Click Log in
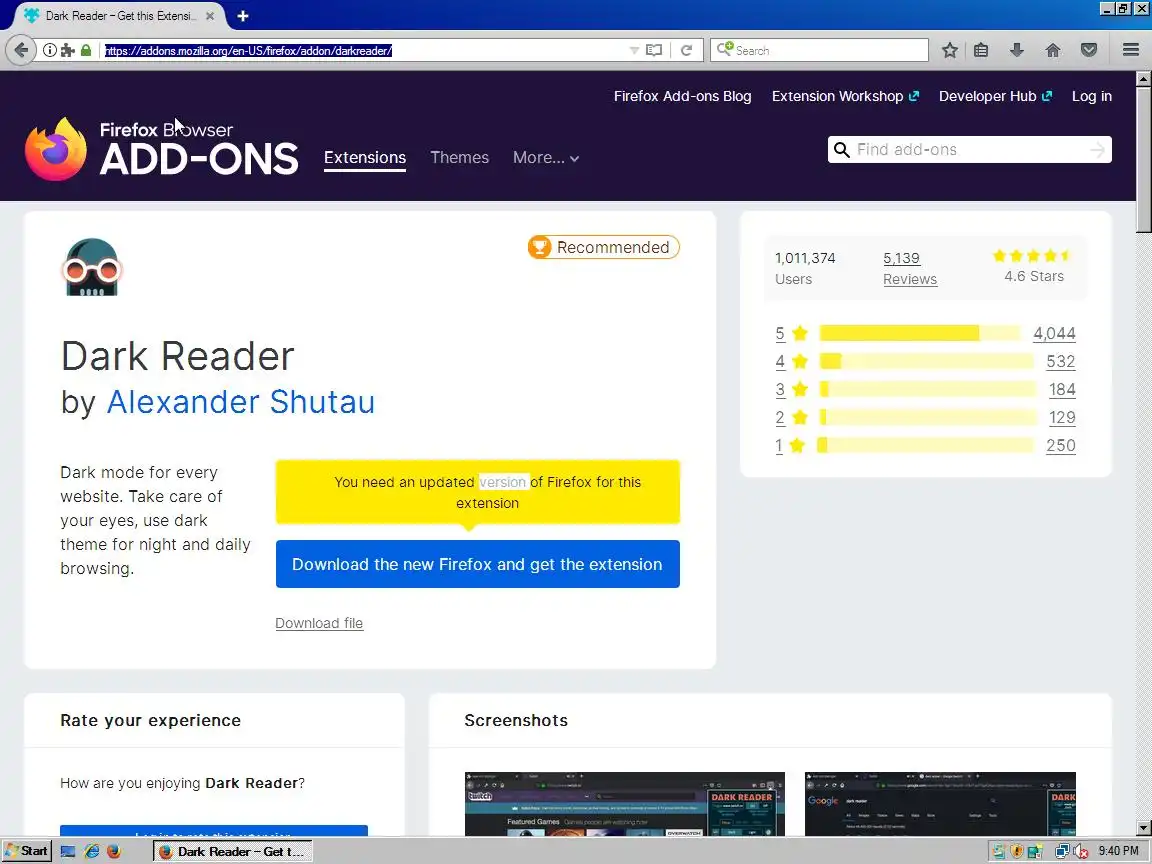The image size is (1152, 864). 1092,96
